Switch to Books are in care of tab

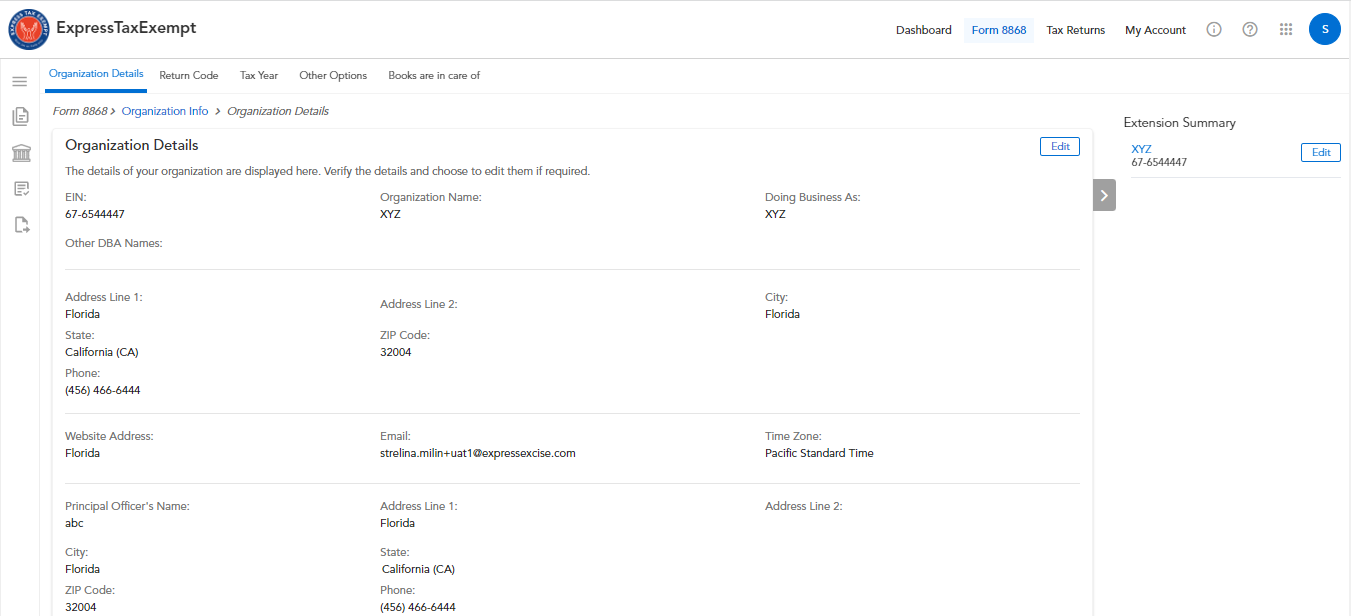[434, 75]
